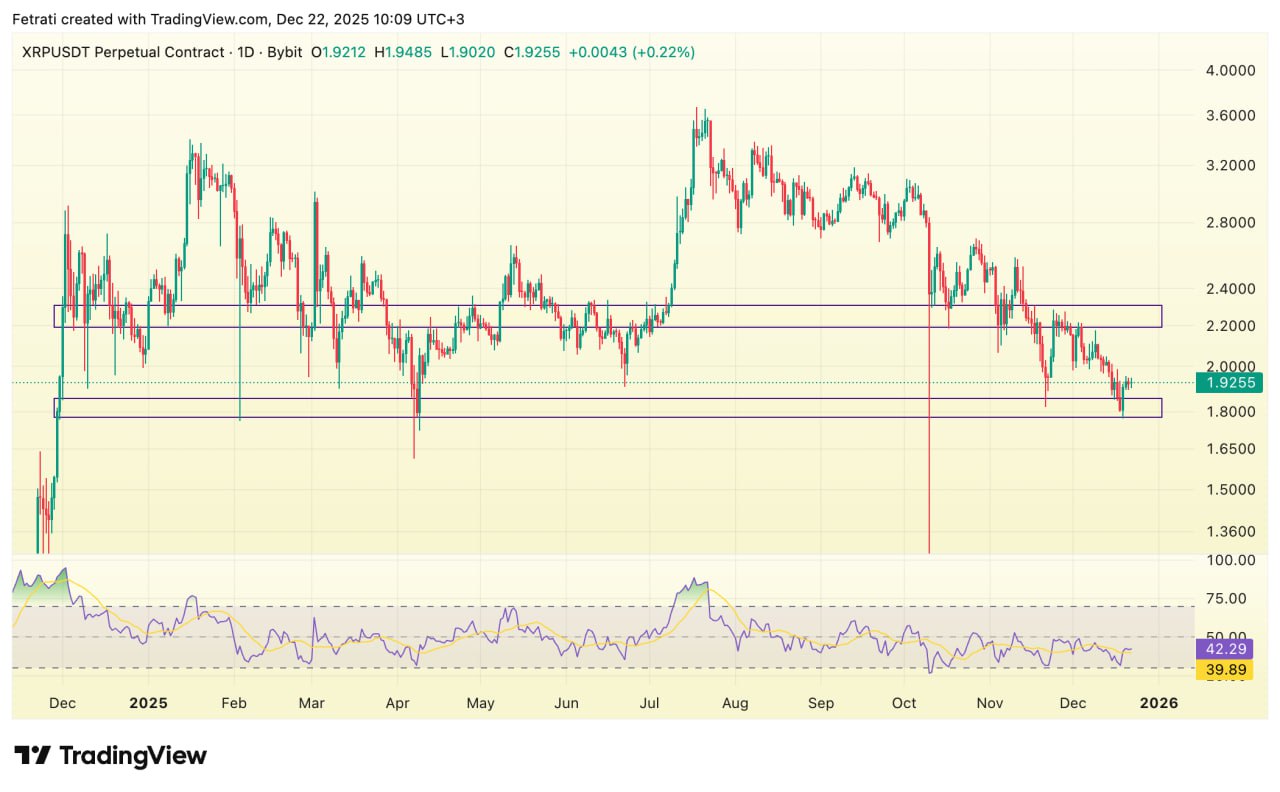Click the current price label 1.9255
Viewport: 1280px width, 792px height.
coord(1229,382)
